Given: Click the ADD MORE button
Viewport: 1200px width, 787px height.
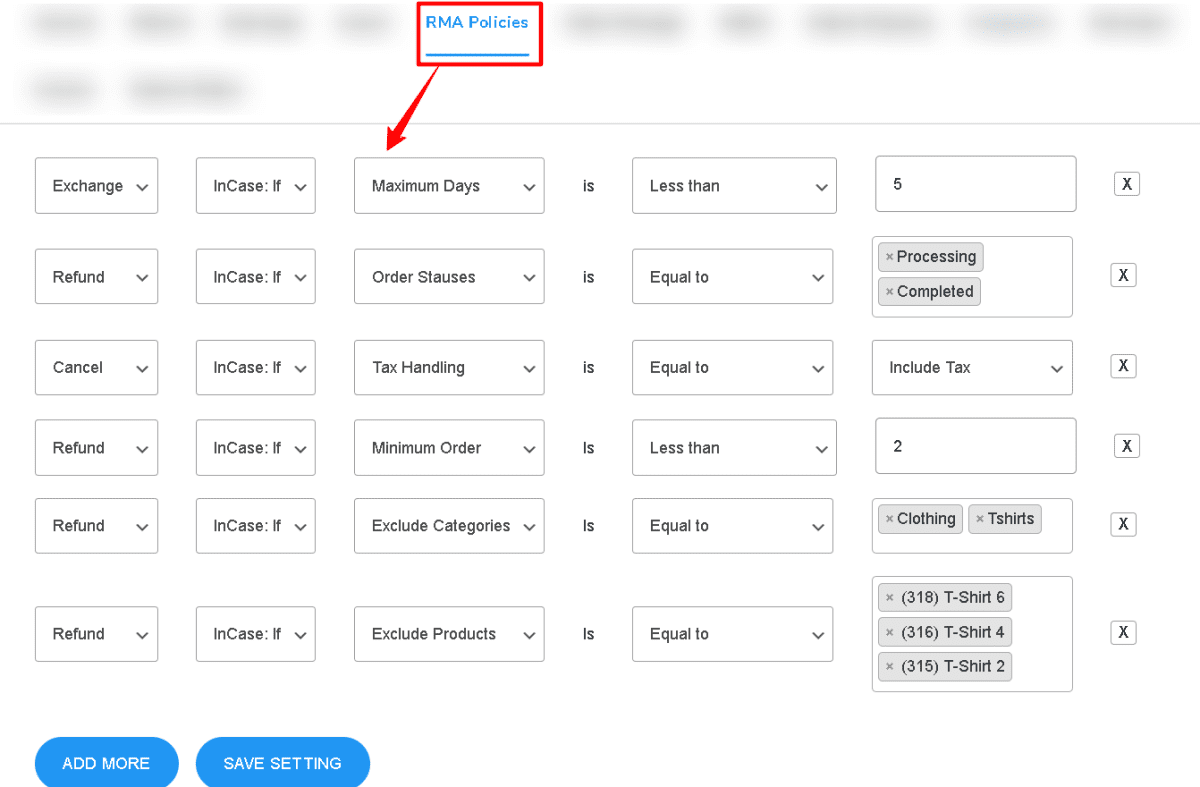Looking at the screenshot, I should 106,762.
